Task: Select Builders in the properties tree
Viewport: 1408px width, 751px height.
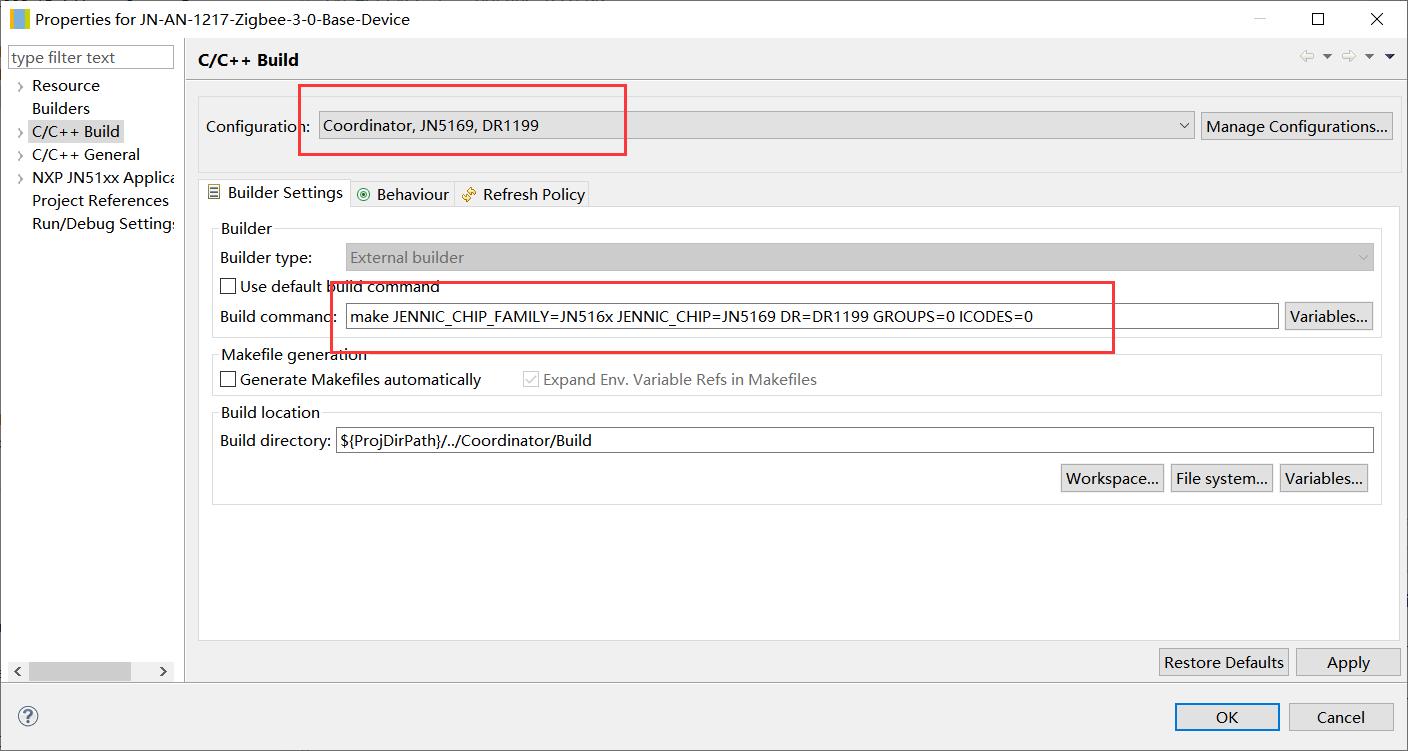Action: [x=61, y=108]
